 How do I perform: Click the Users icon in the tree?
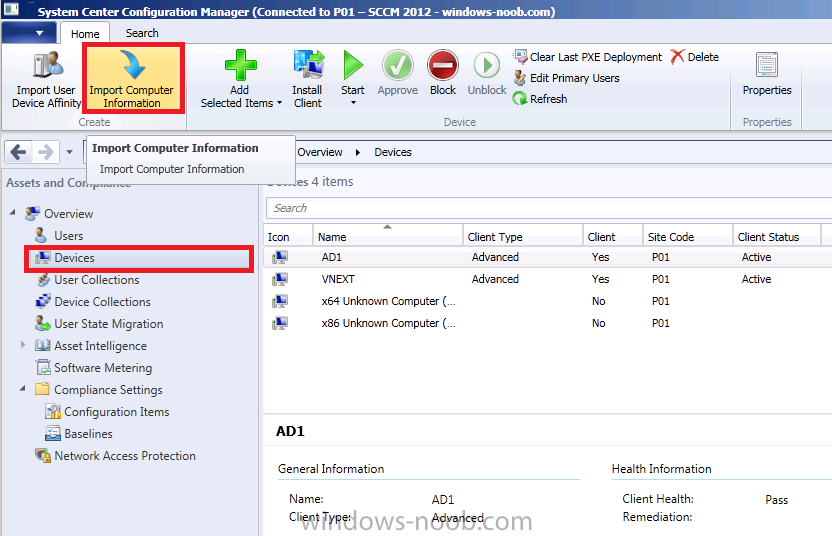pos(41,235)
